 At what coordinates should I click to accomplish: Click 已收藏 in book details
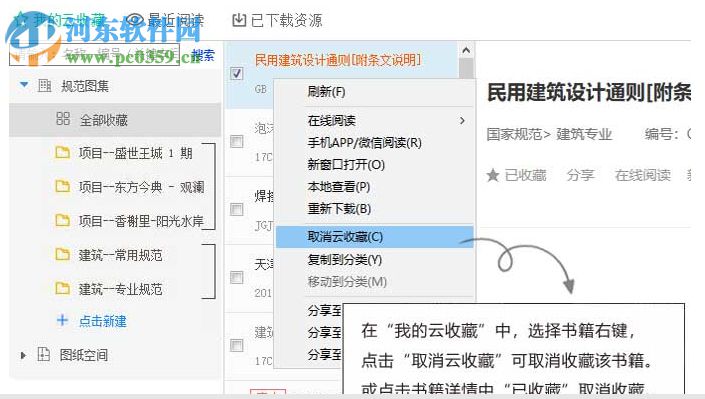[x=525, y=175]
